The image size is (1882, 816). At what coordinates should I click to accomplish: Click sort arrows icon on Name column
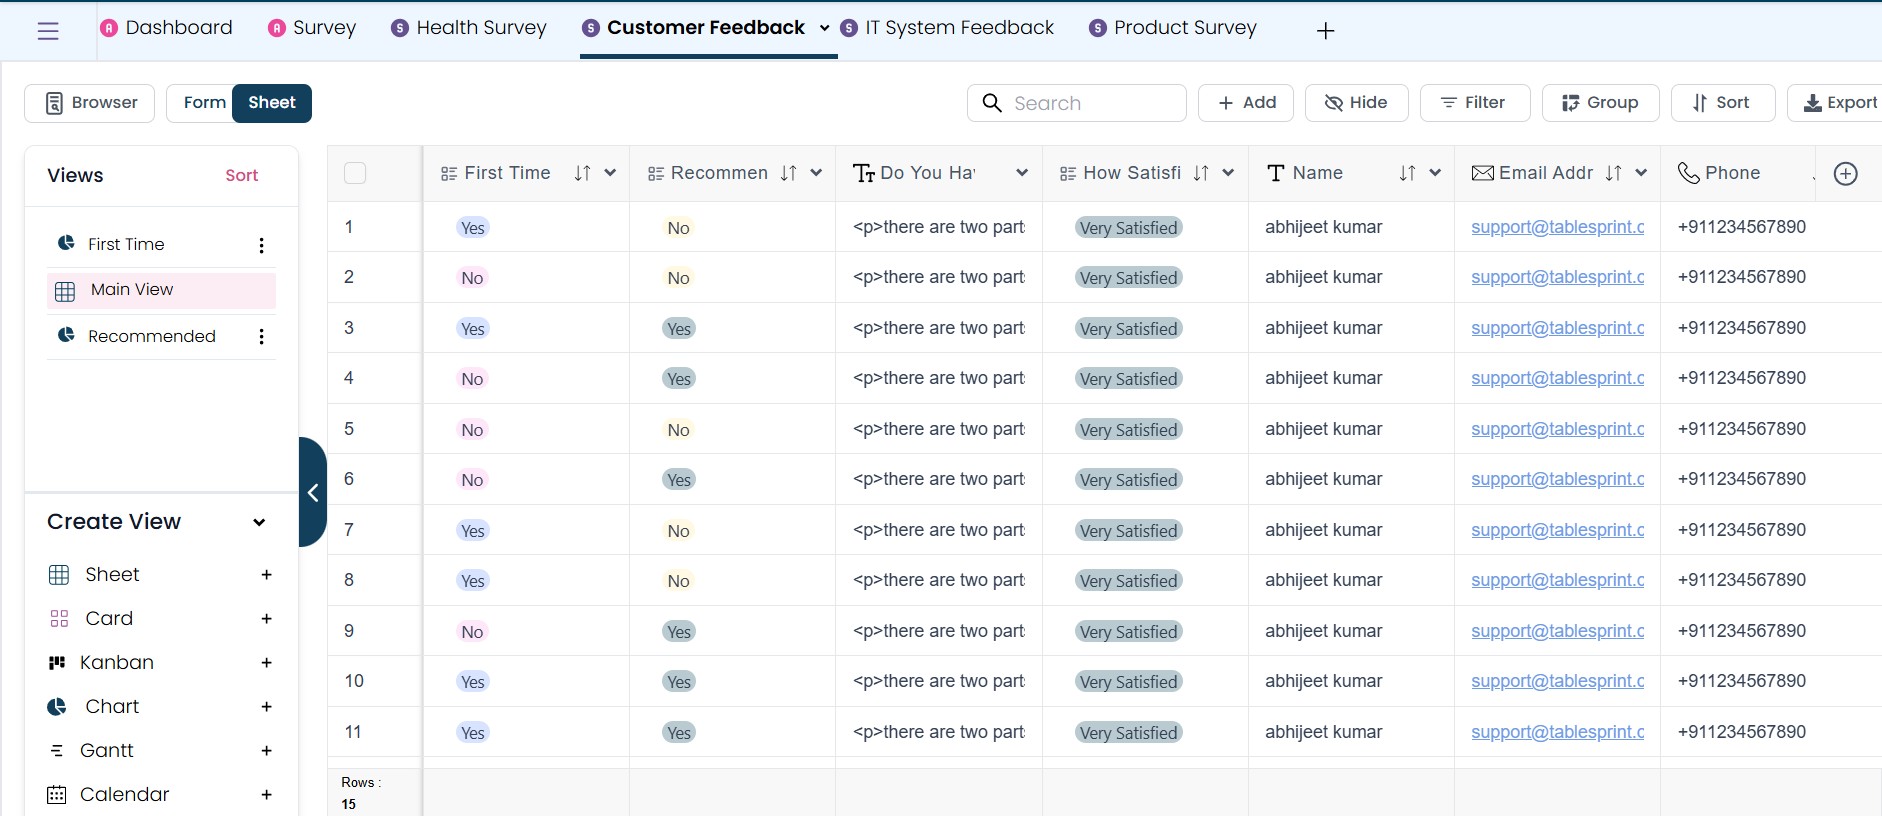(x=1407, y=174)
